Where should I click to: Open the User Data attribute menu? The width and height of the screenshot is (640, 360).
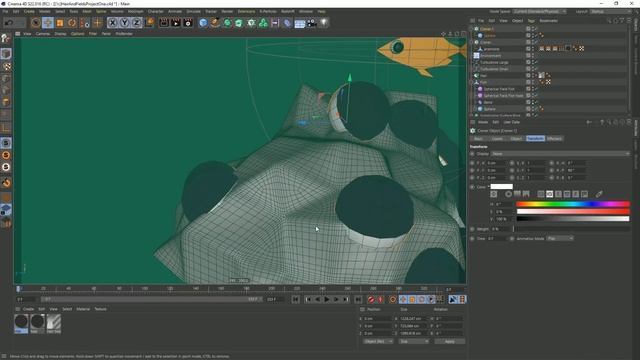pos(511,122)
